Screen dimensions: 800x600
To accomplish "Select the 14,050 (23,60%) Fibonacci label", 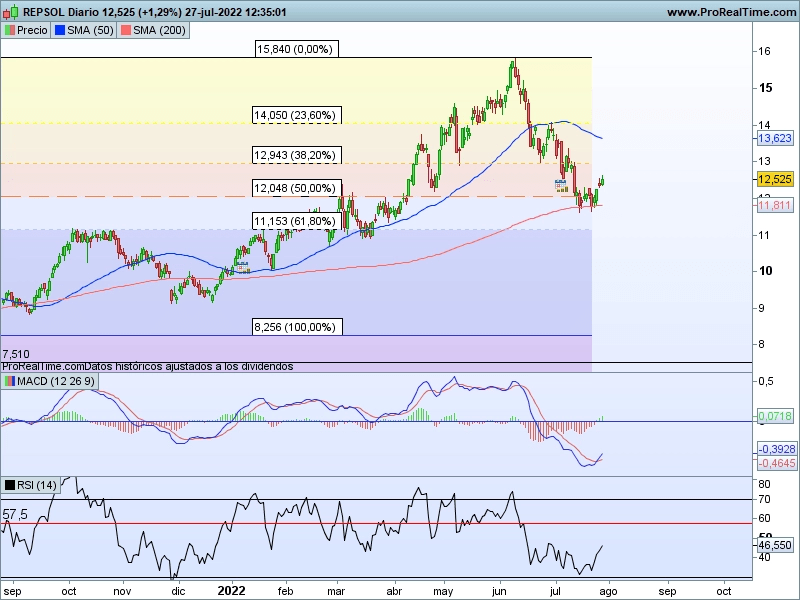I will [x=295, y=115].
